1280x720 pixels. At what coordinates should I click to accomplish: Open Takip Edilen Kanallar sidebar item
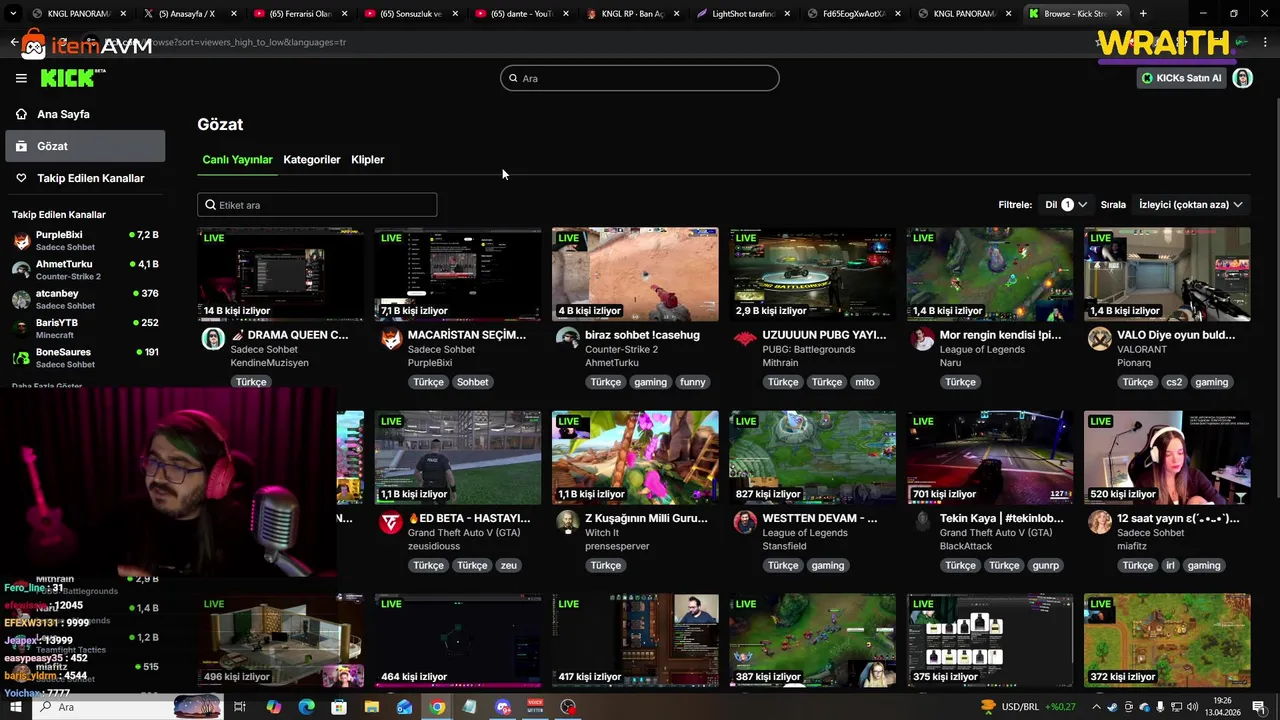coord(85,178)
